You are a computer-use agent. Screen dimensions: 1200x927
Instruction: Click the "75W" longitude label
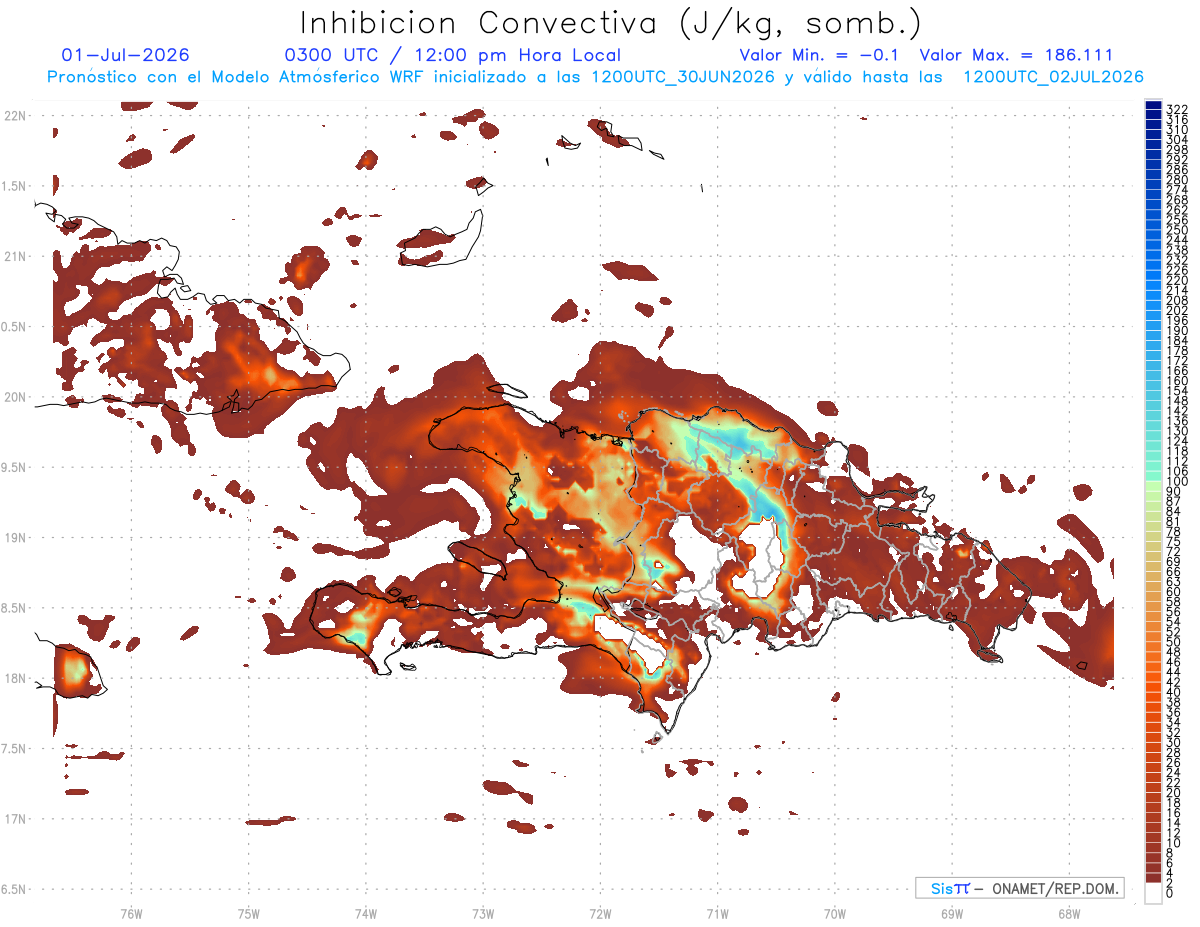pyautogui.click(x=249, y=912)
